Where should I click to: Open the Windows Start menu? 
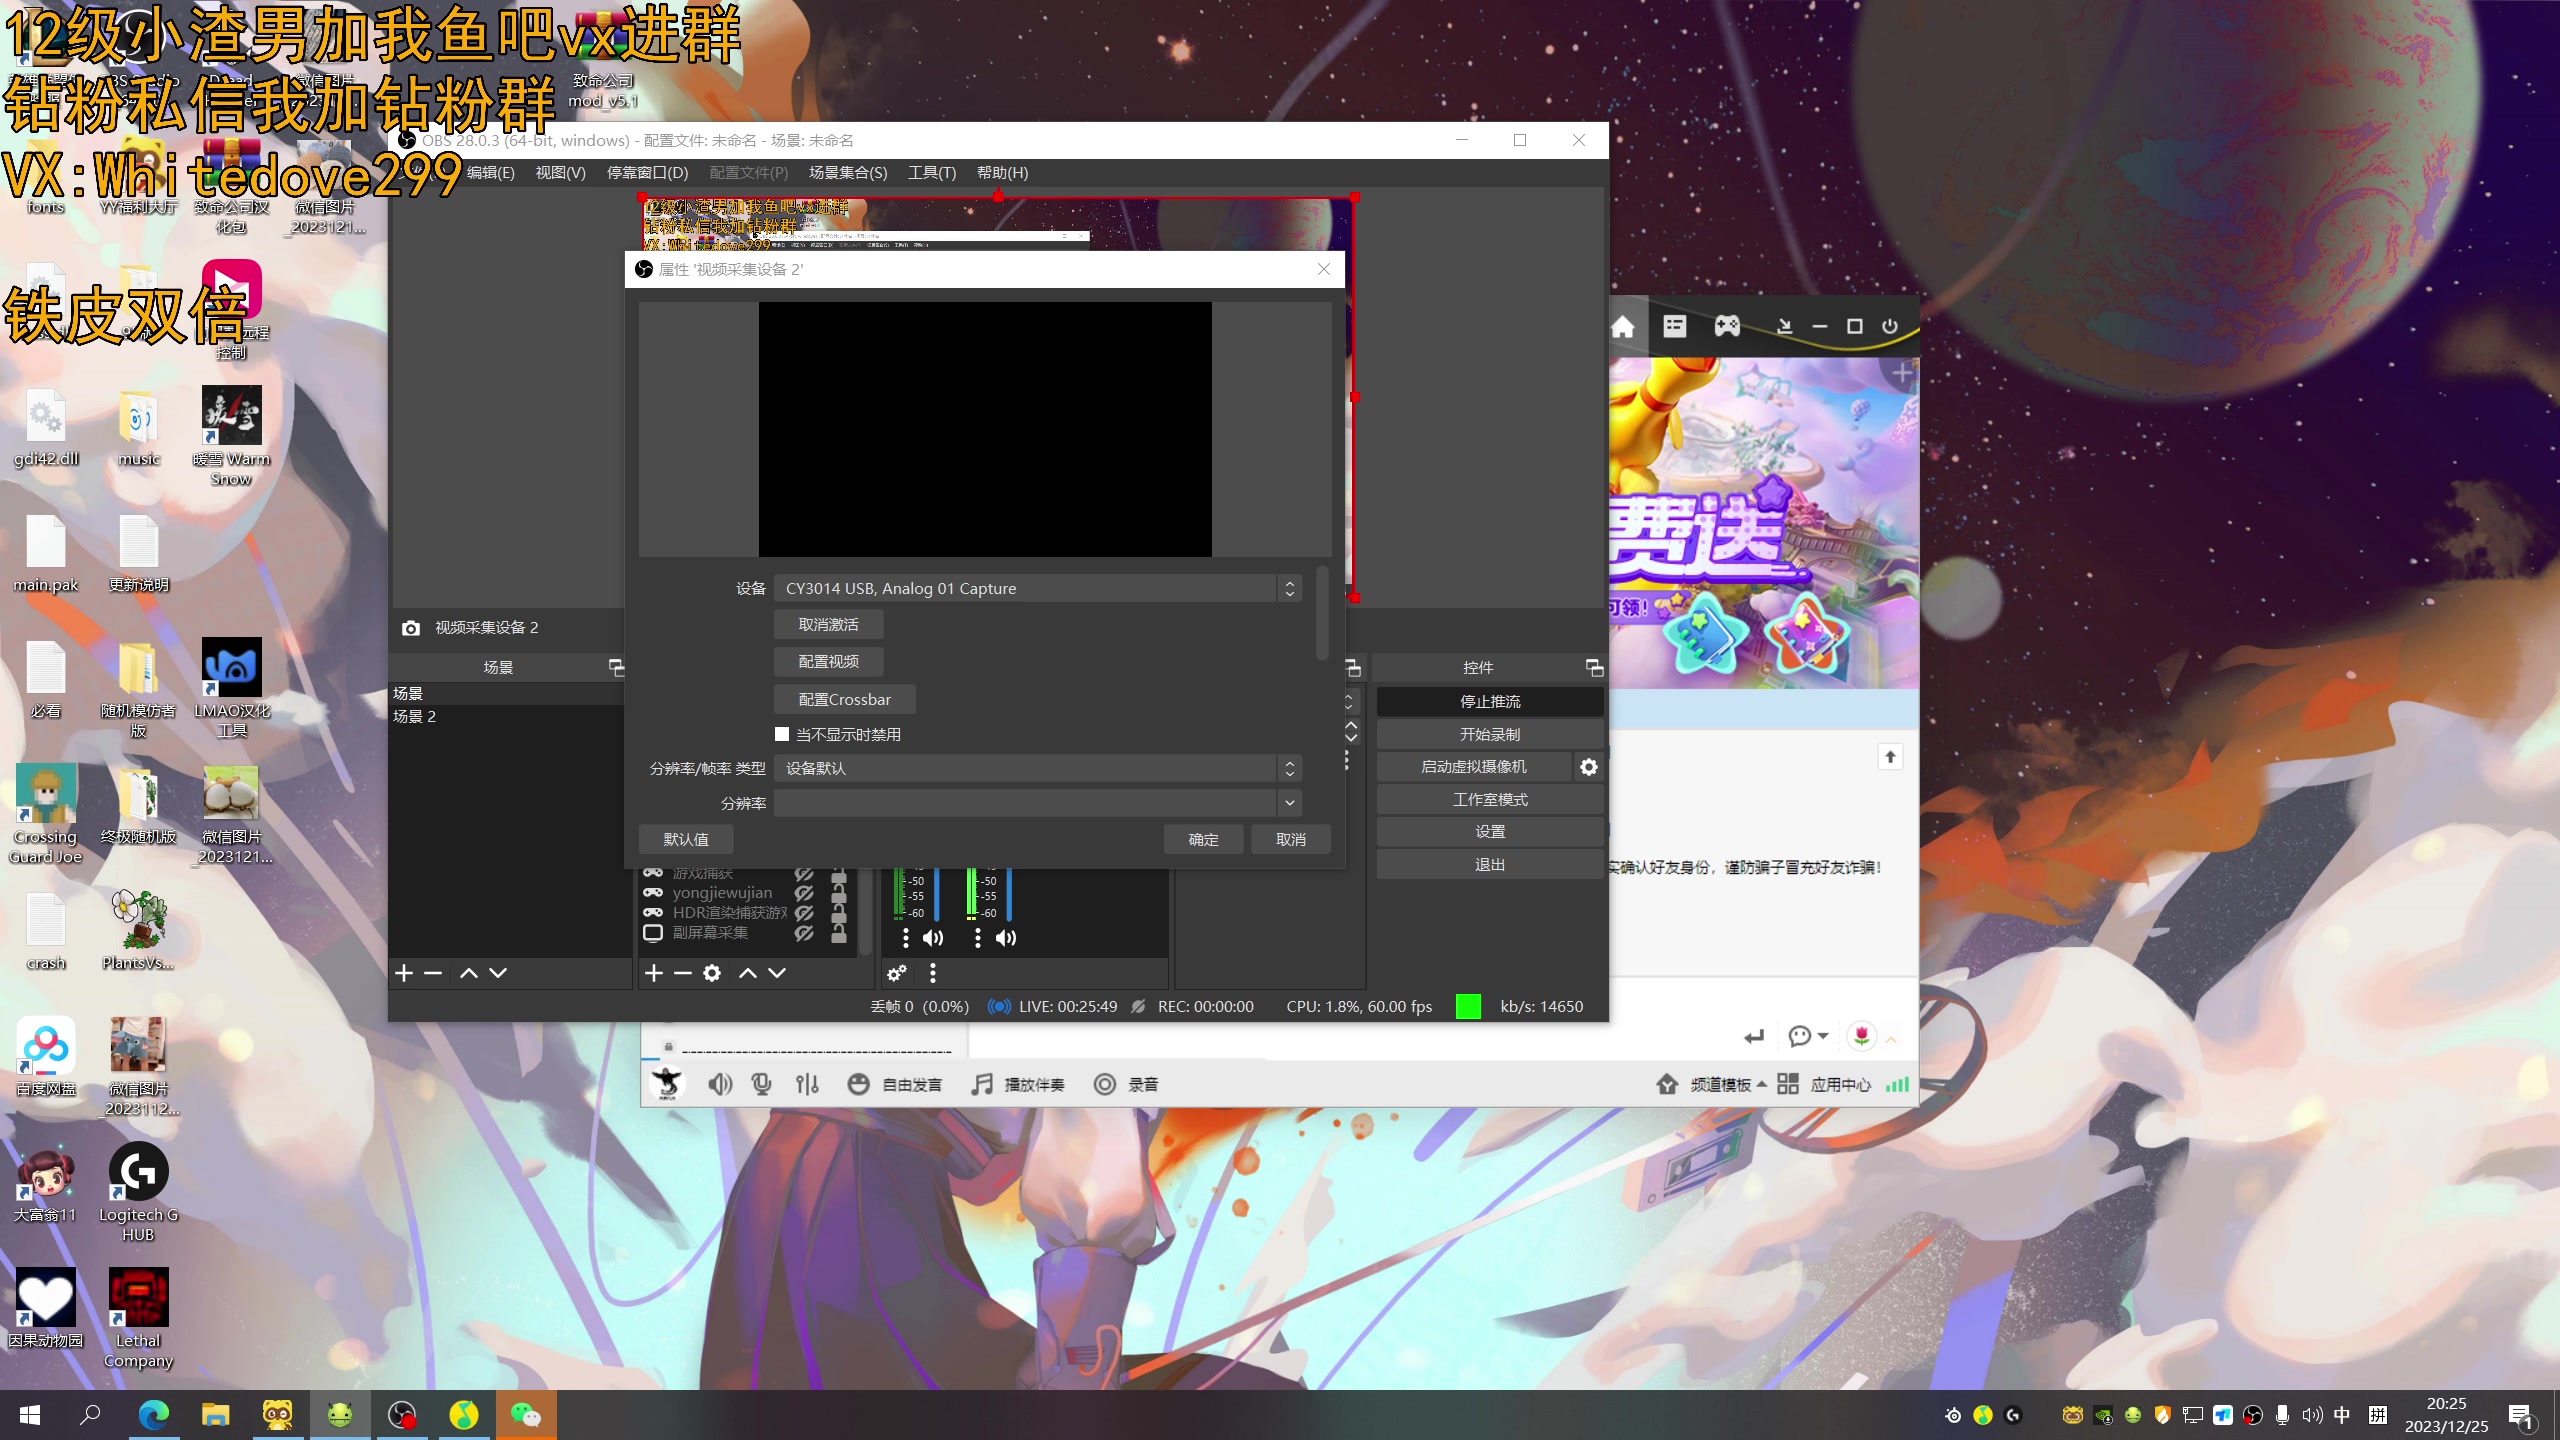pyautogui.click(x=30, y=1415)
